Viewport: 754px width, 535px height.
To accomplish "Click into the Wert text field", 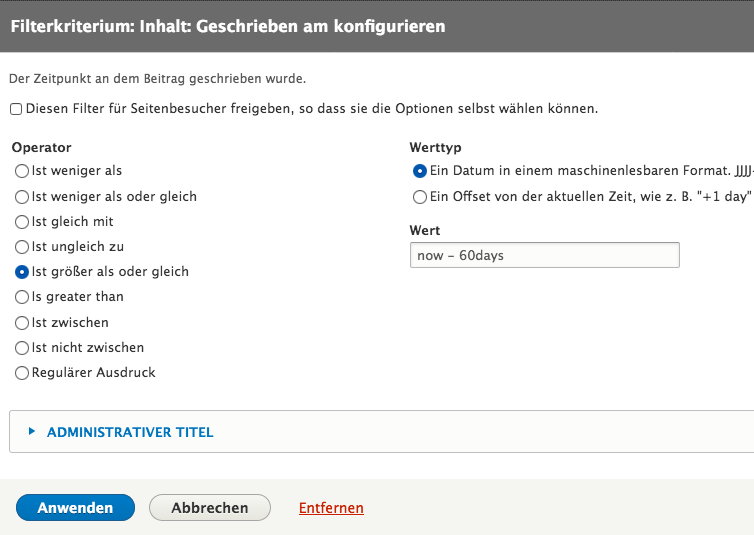I will [x=544, y=256].
